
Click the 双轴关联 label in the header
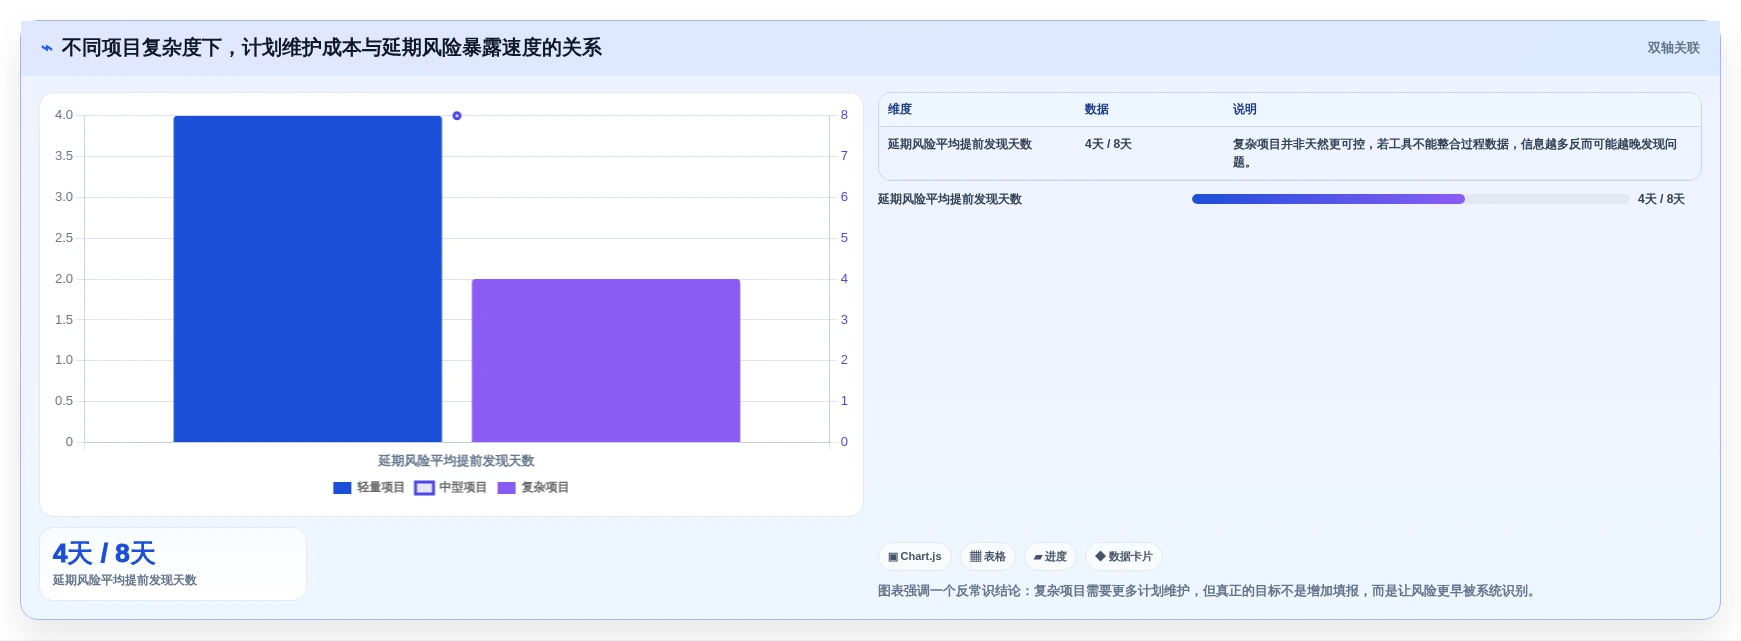1673,48
